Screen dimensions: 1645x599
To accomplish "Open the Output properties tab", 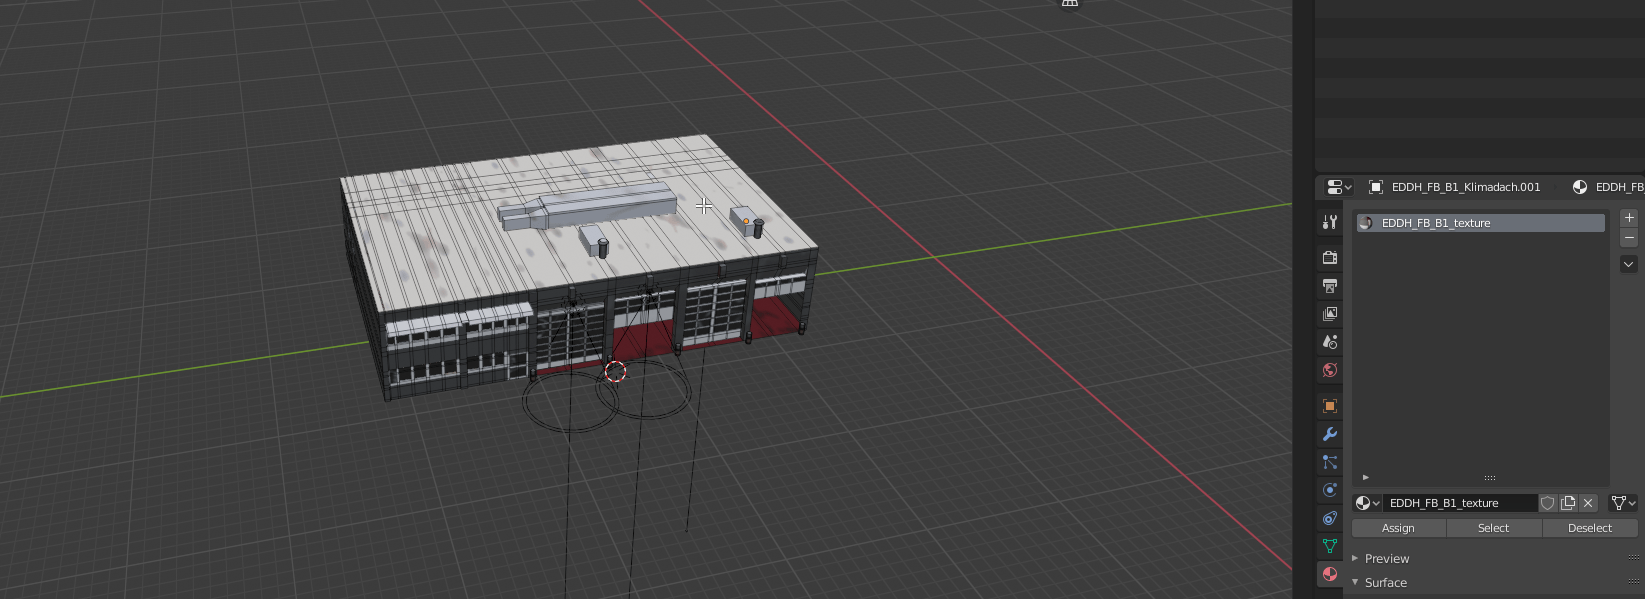I will tap(1329, 286).
